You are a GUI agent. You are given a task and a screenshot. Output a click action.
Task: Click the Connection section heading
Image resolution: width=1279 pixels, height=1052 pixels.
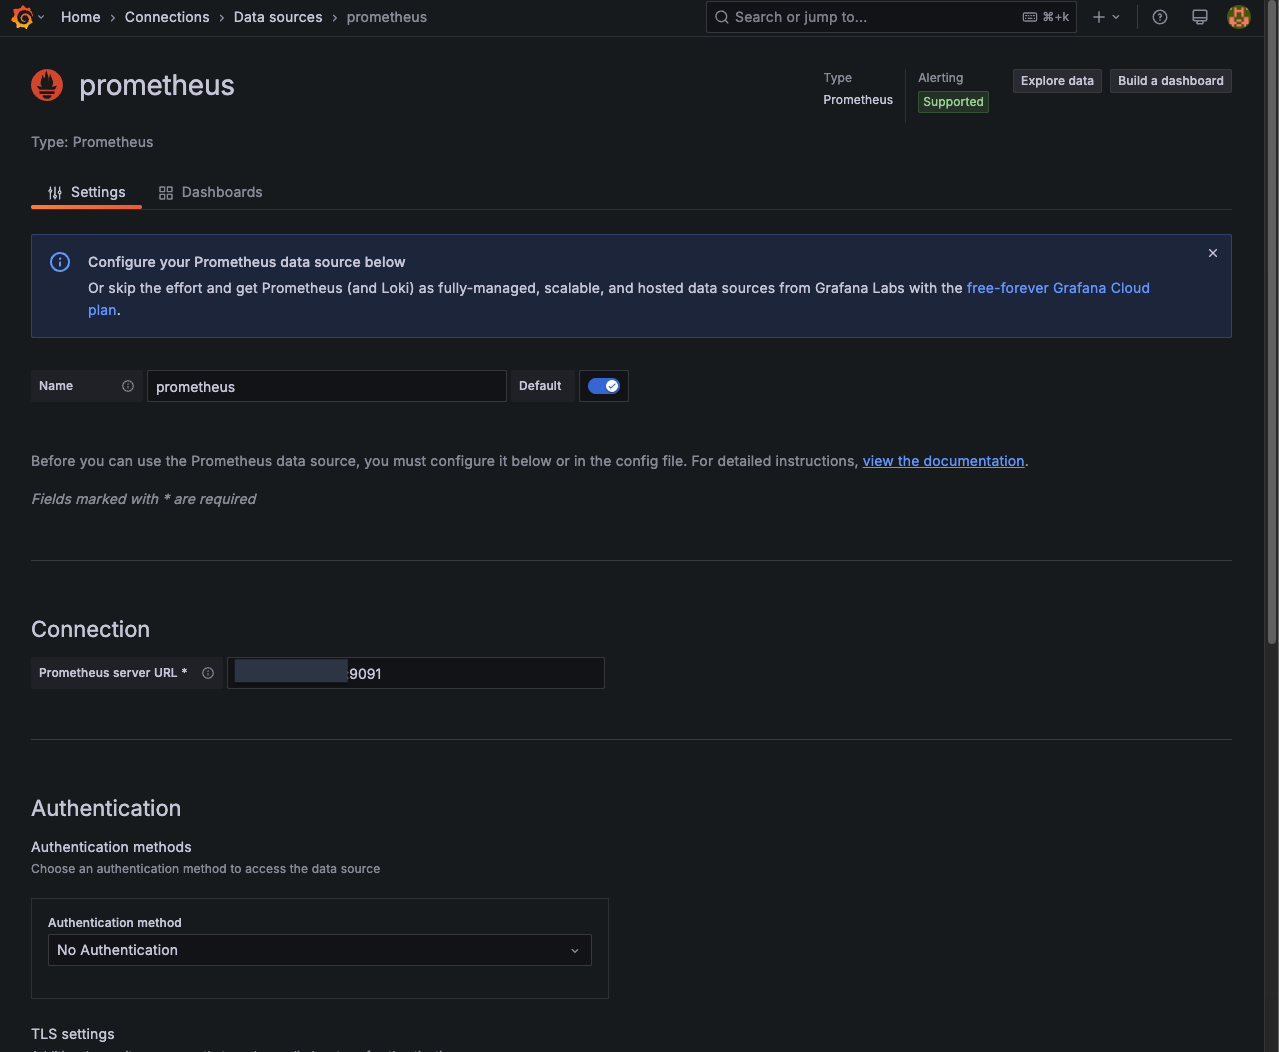click(x=90, y=629)
